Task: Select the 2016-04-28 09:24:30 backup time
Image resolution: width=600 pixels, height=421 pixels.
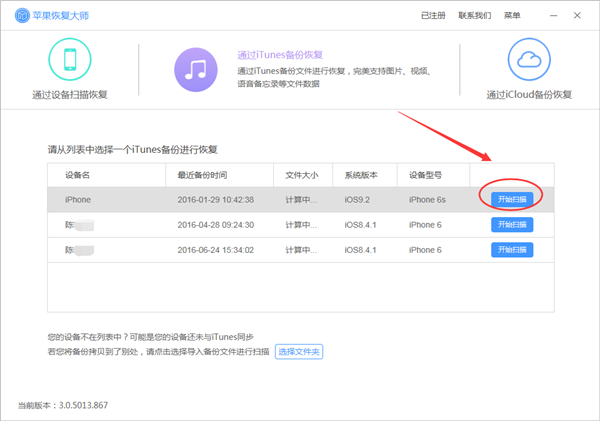Action: pyautogui.click(x=215, y=225)
